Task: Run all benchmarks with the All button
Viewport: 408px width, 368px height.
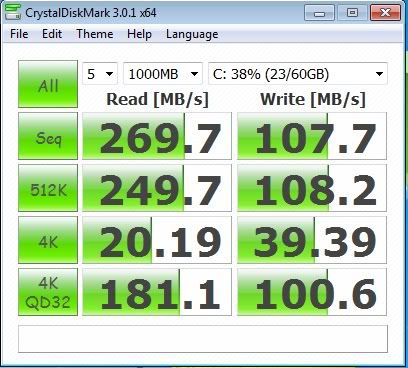Action: click(48, 84)
